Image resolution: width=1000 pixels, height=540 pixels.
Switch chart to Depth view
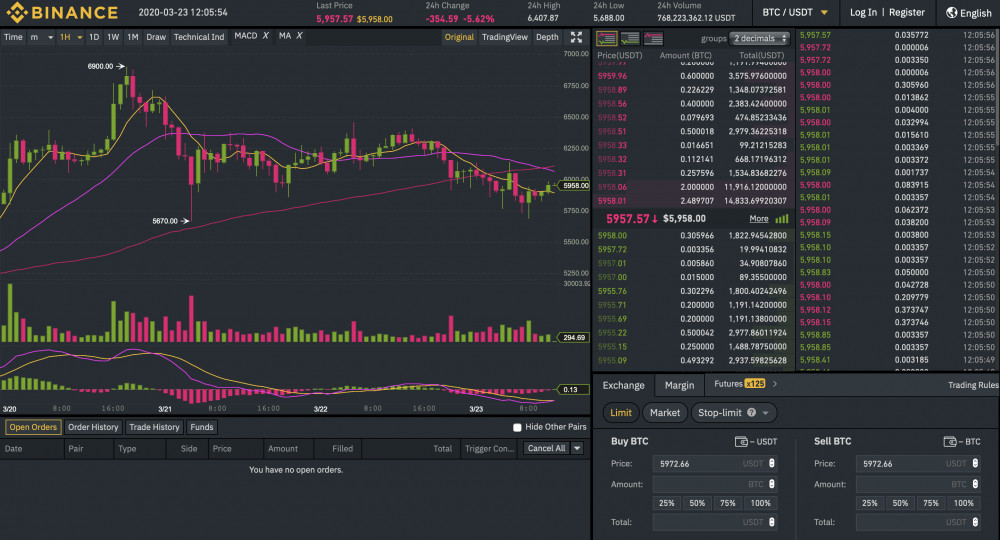[x=547, y=37]
